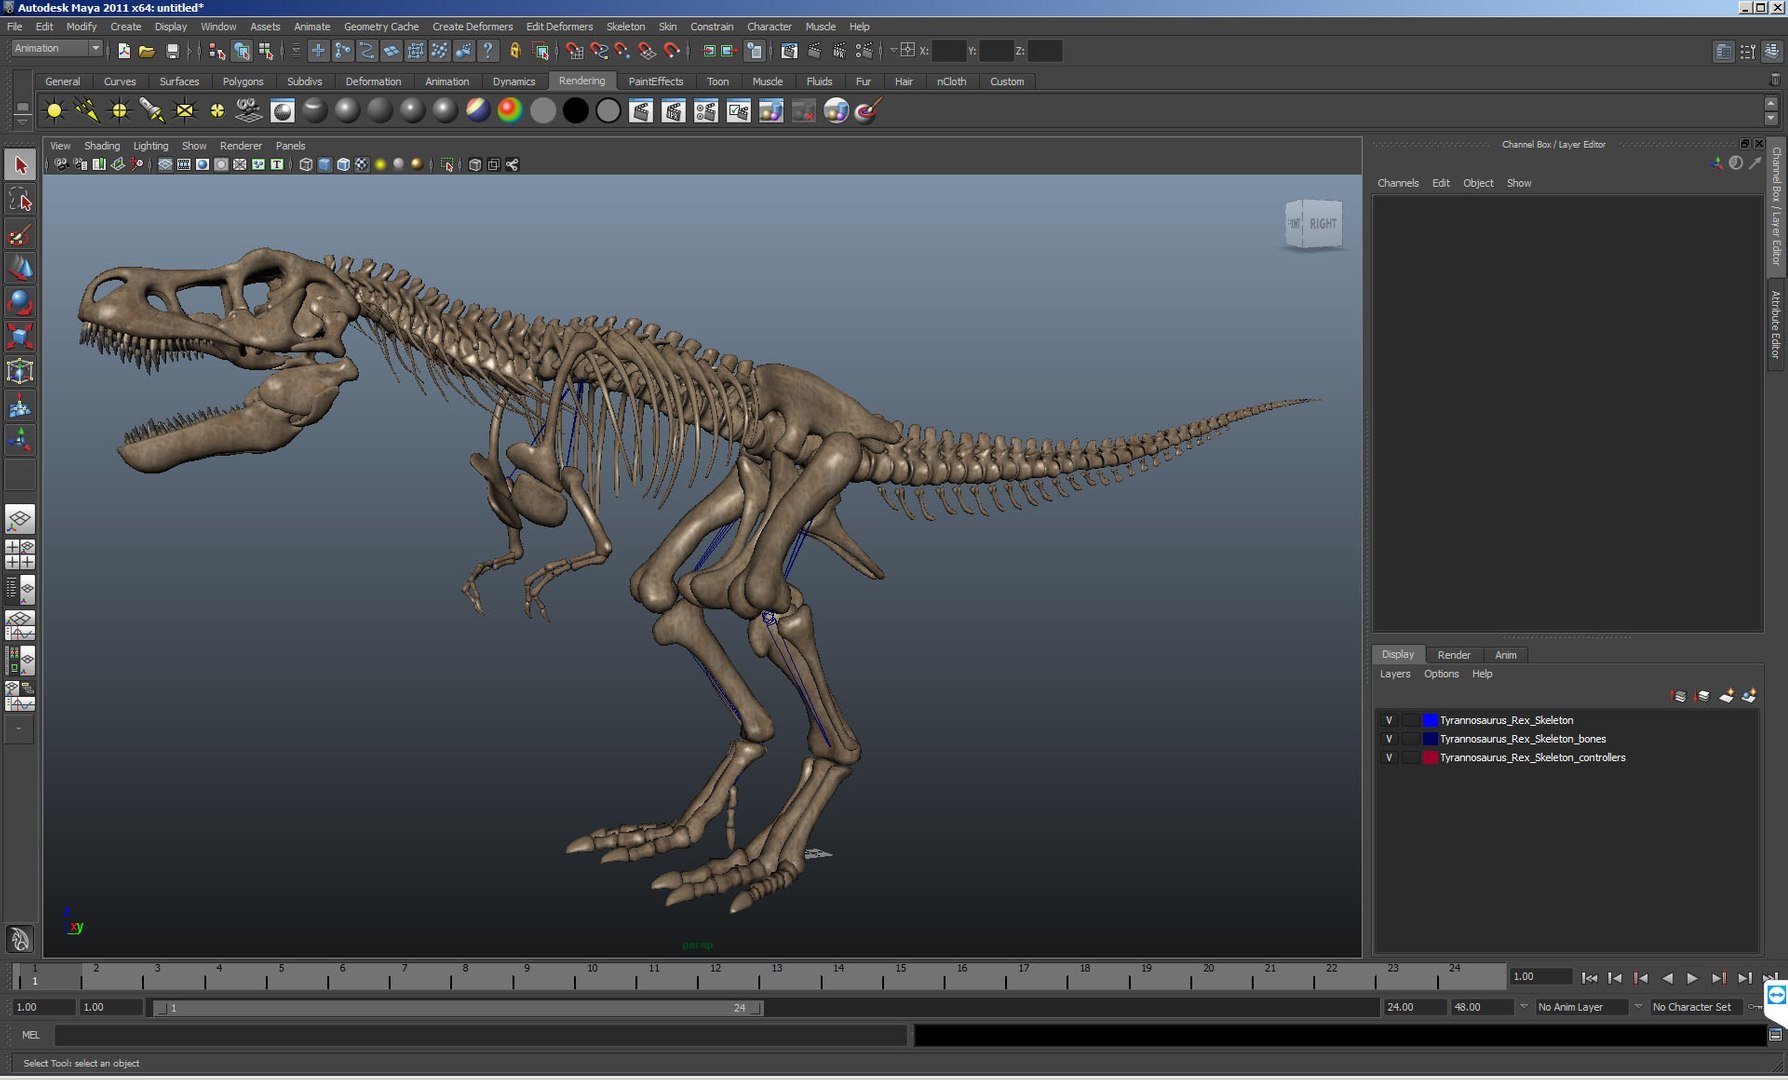
Task: Choose the Paint Selection brush tool
Action: pos(20,235)
